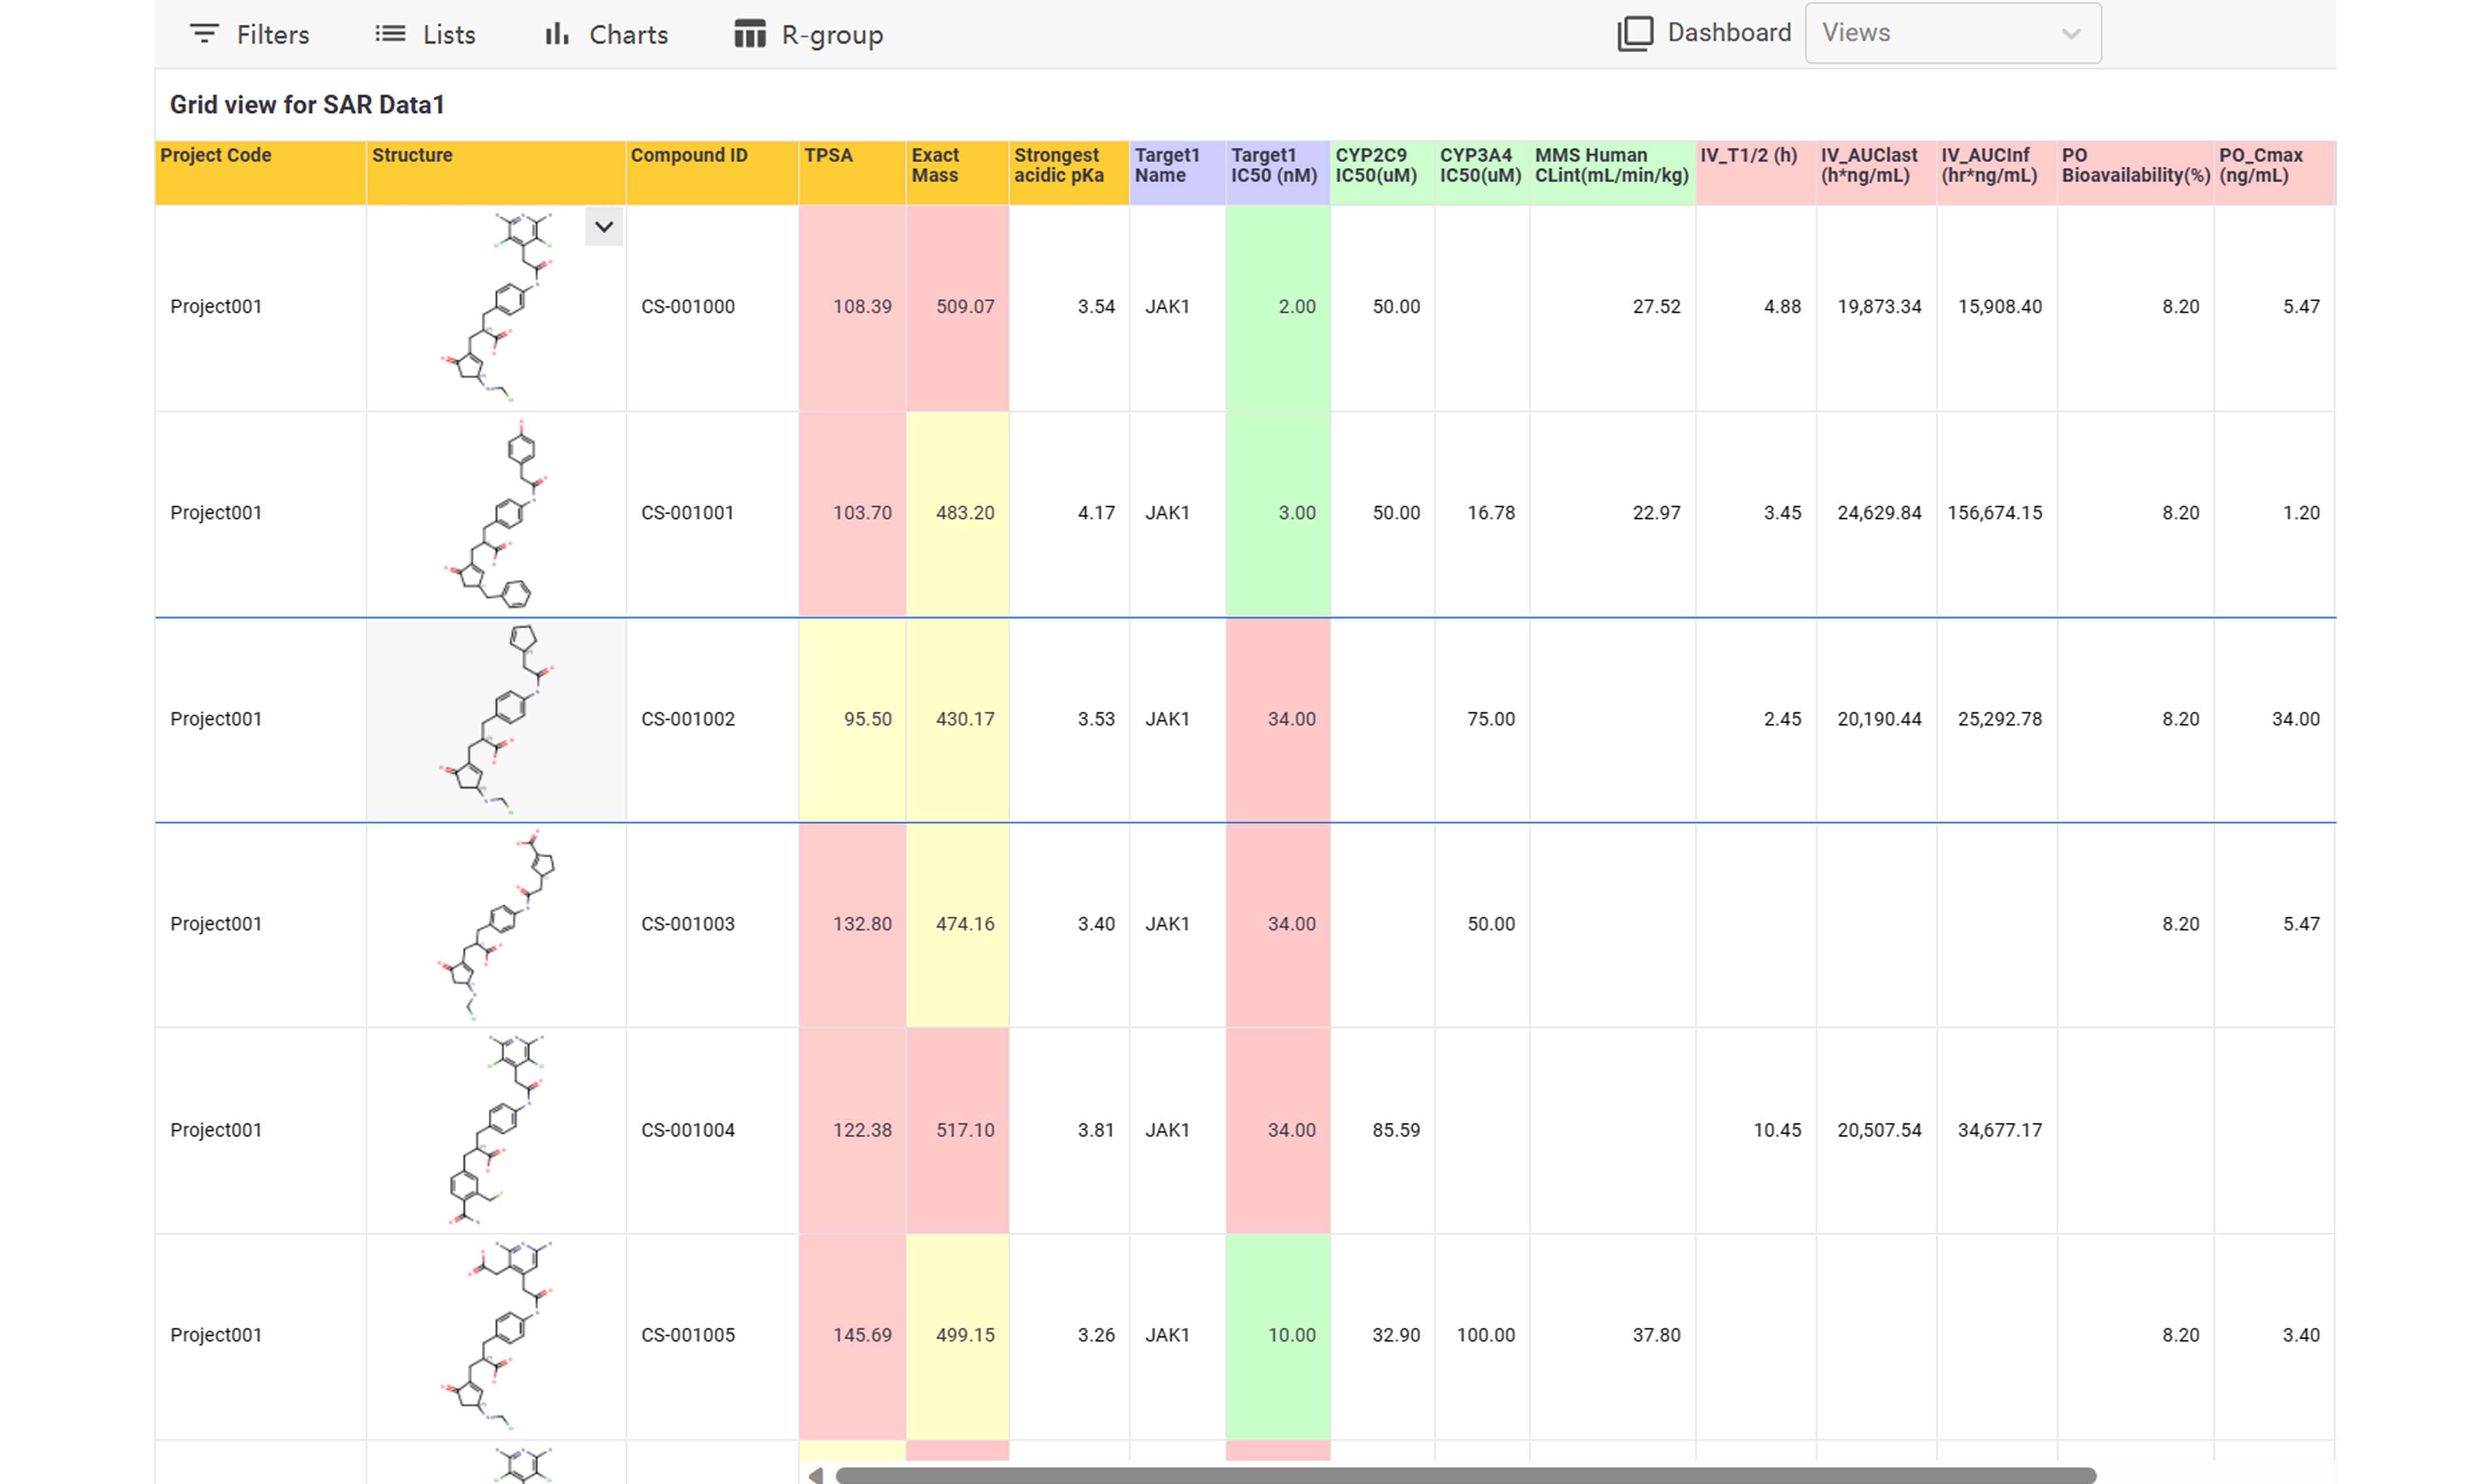This screenshot has width=2483, height=1484.
Task: Click Target1 IC50 value 3.00
Action: pos(1297,513)
